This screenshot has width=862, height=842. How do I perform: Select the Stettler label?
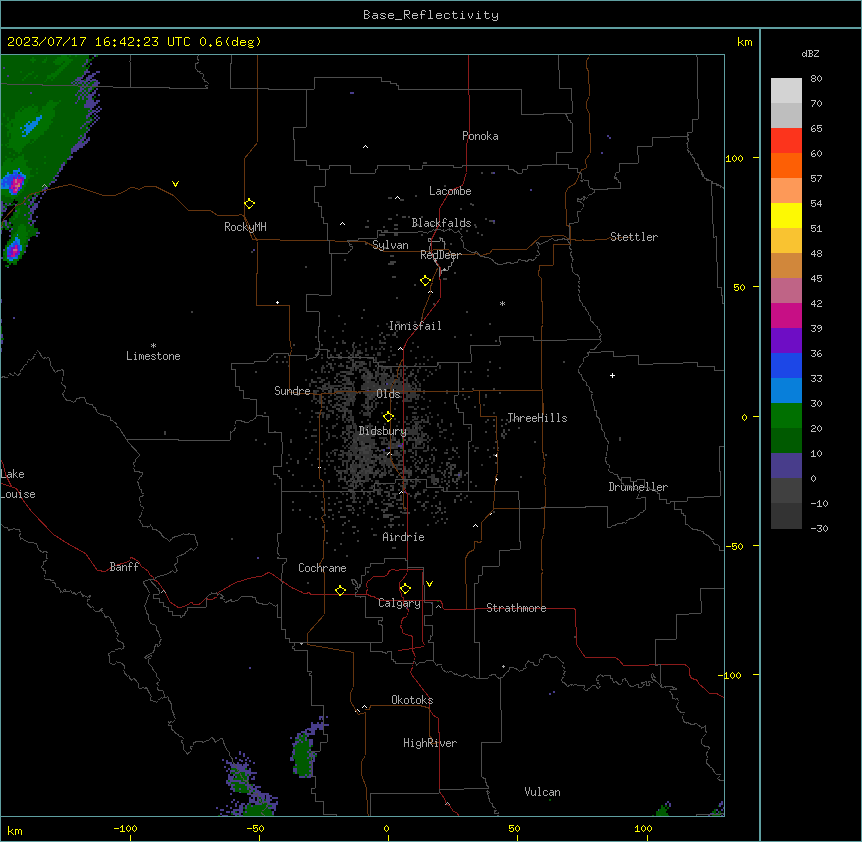pyautogui.click(x=634, y=237)
